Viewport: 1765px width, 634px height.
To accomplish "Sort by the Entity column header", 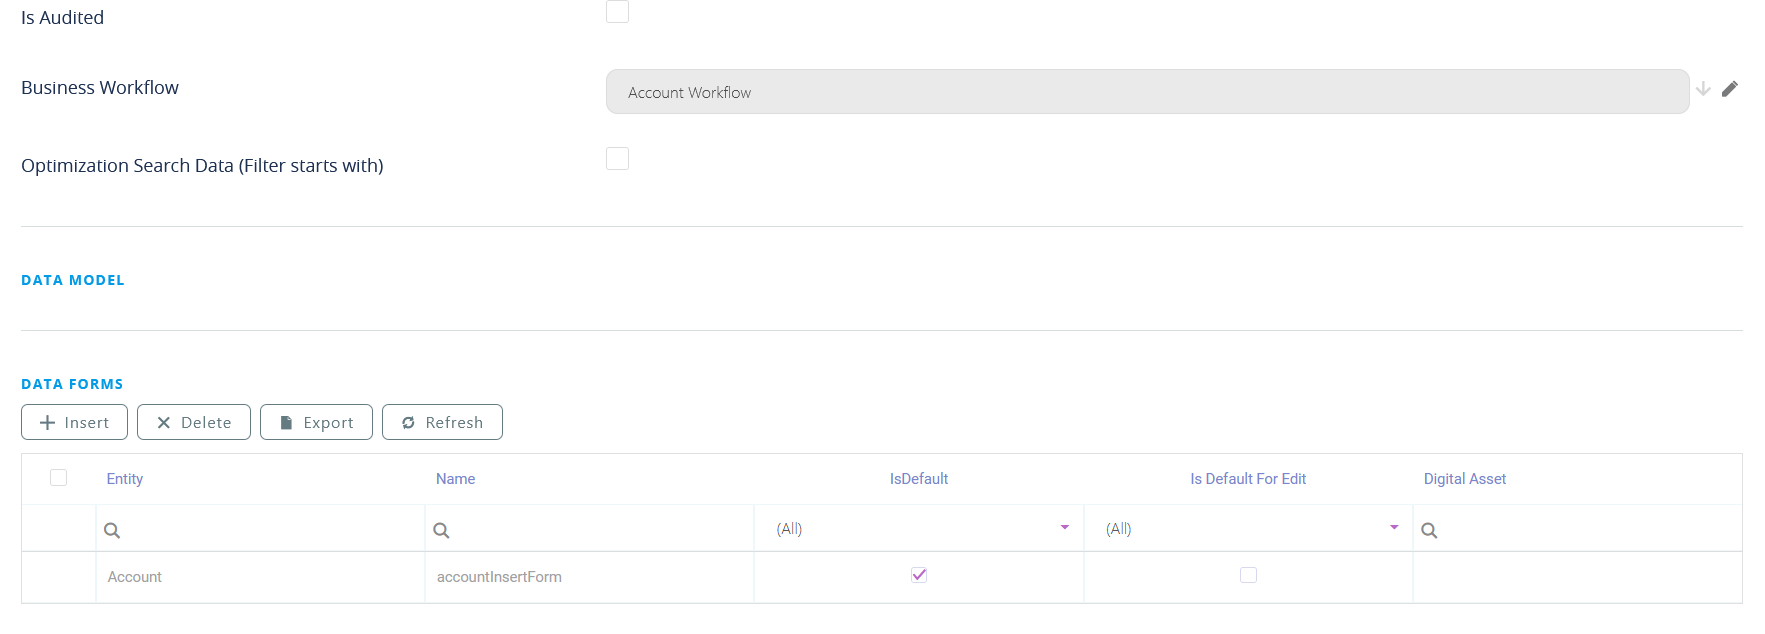I will pos(125,479).
